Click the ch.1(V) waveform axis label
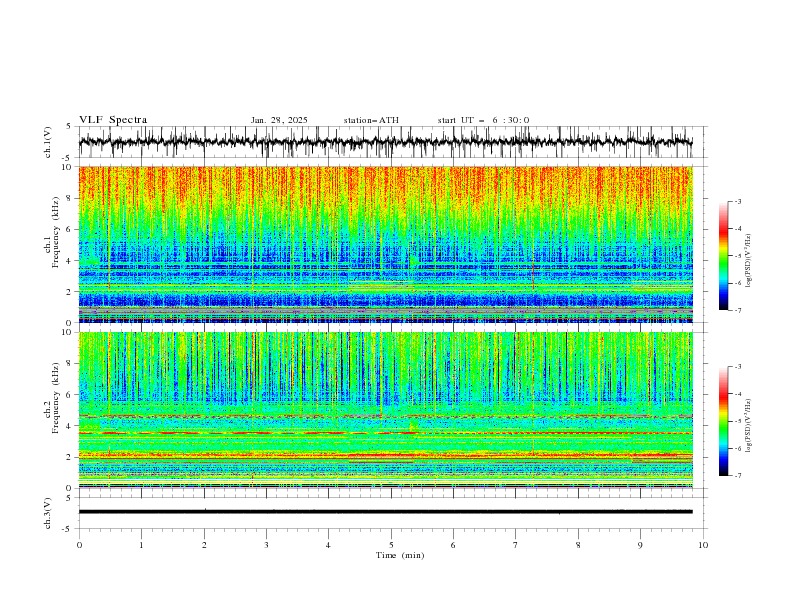This screenshot has width=792, height=612. pyautogui.click(x=48, y=142)
